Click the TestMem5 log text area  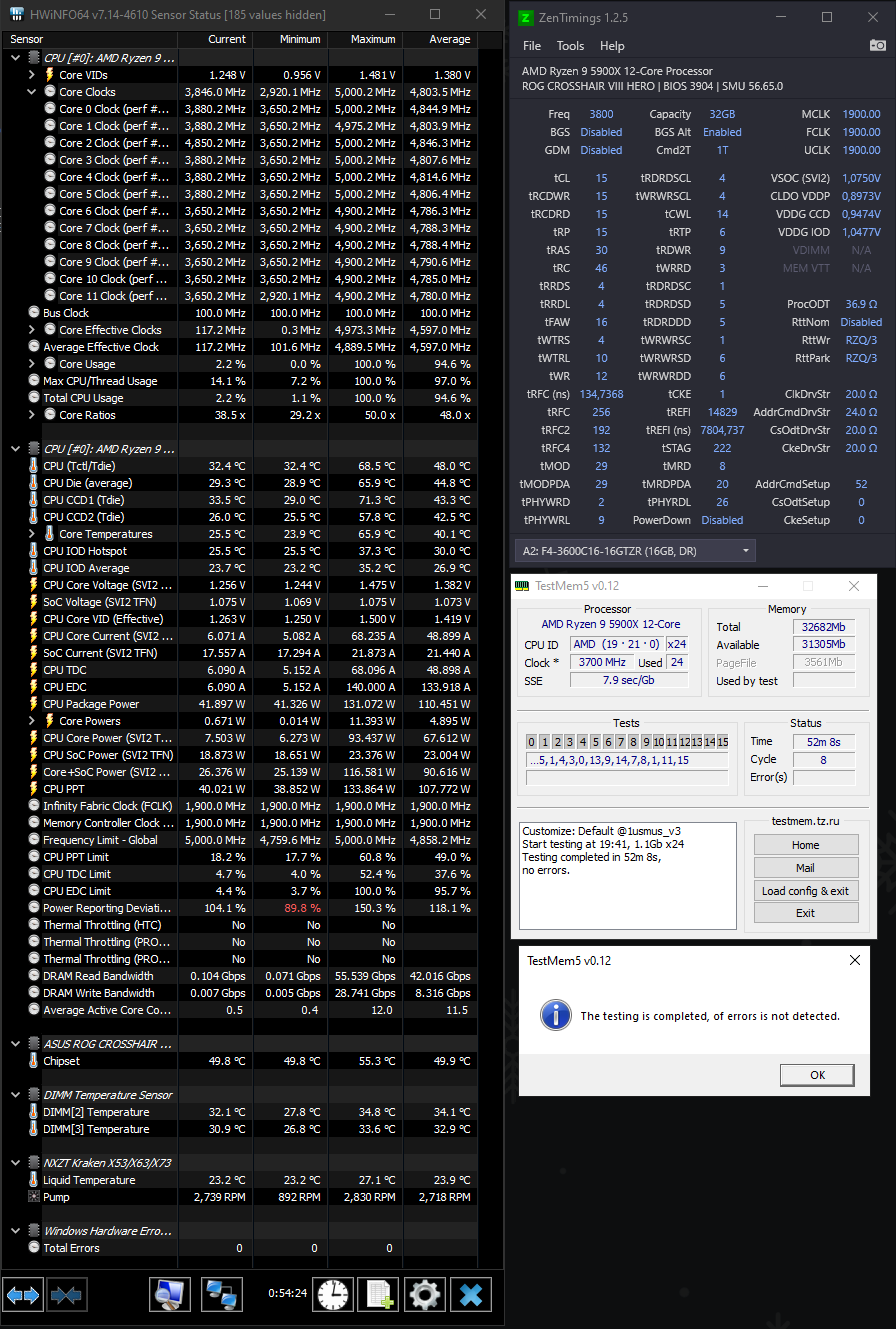(x=628, y=876)
